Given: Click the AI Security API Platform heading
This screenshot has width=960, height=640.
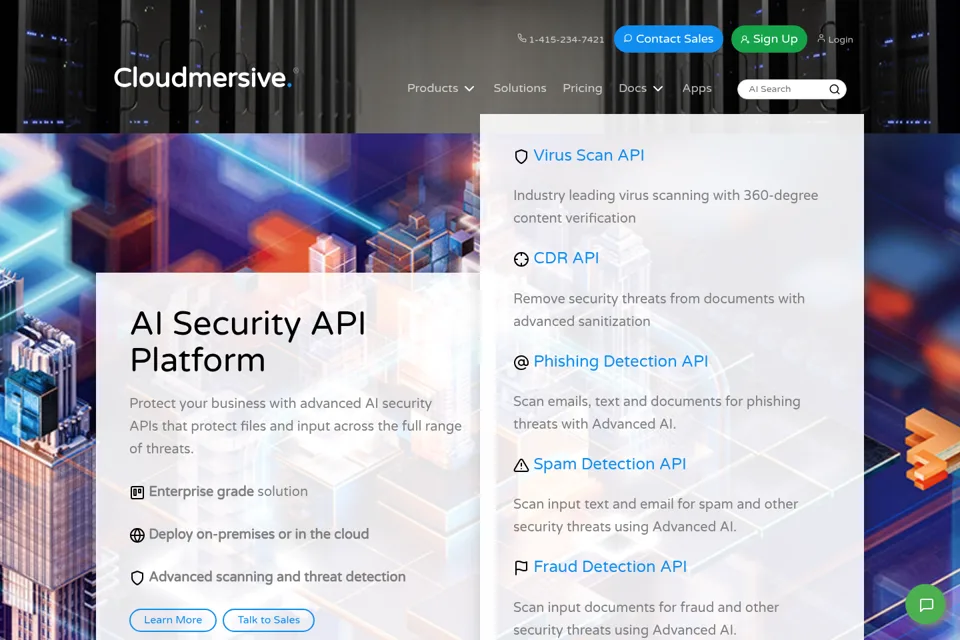Looking at the screenshot, I should pos(248,341).
